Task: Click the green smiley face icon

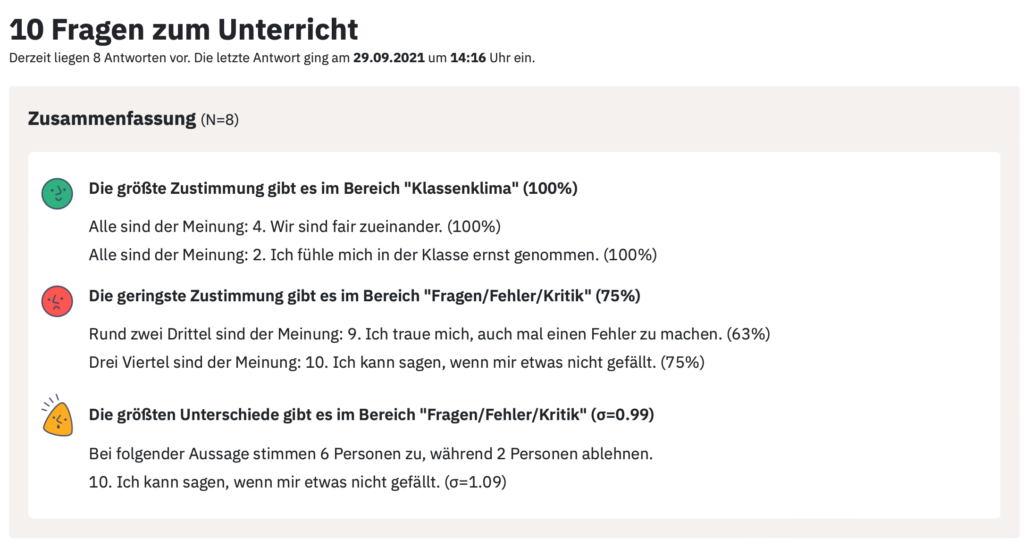Action: point(57,194)
